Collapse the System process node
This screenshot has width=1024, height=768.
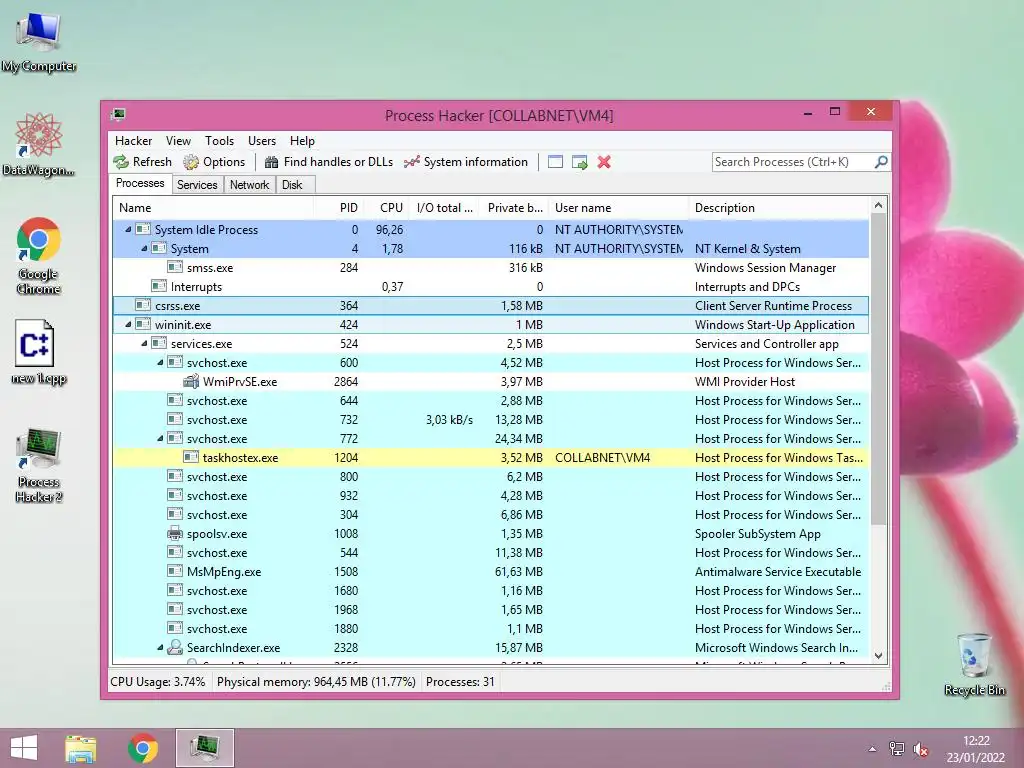[x=144, y=248]
